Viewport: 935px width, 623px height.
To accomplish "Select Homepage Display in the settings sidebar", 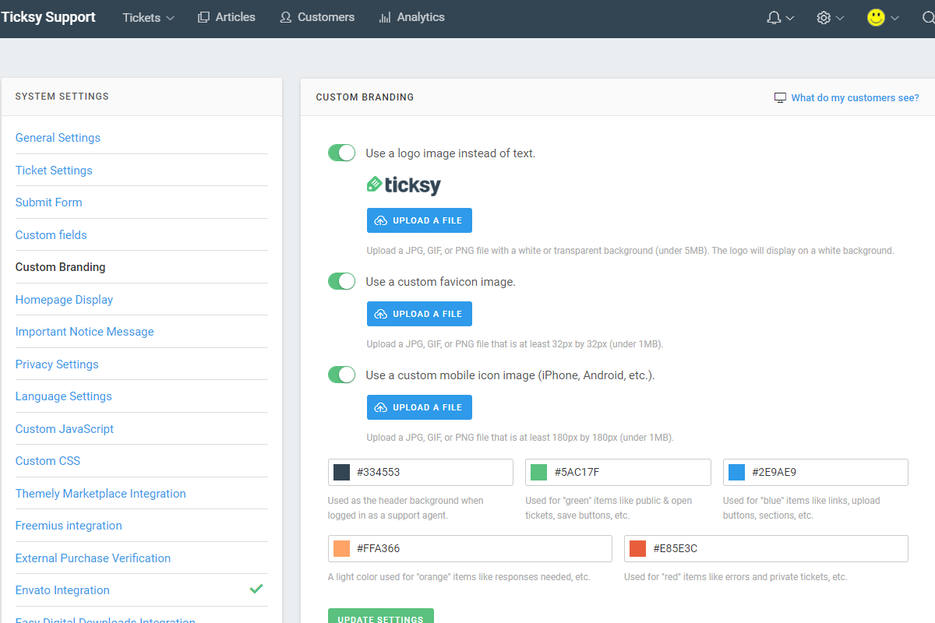I will pos(64,299).
